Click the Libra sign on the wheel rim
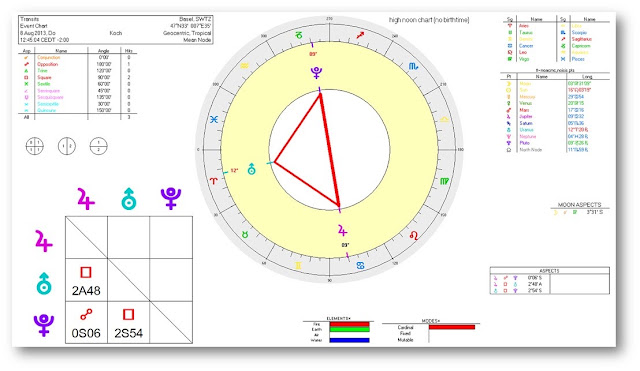 coord(444,119)
